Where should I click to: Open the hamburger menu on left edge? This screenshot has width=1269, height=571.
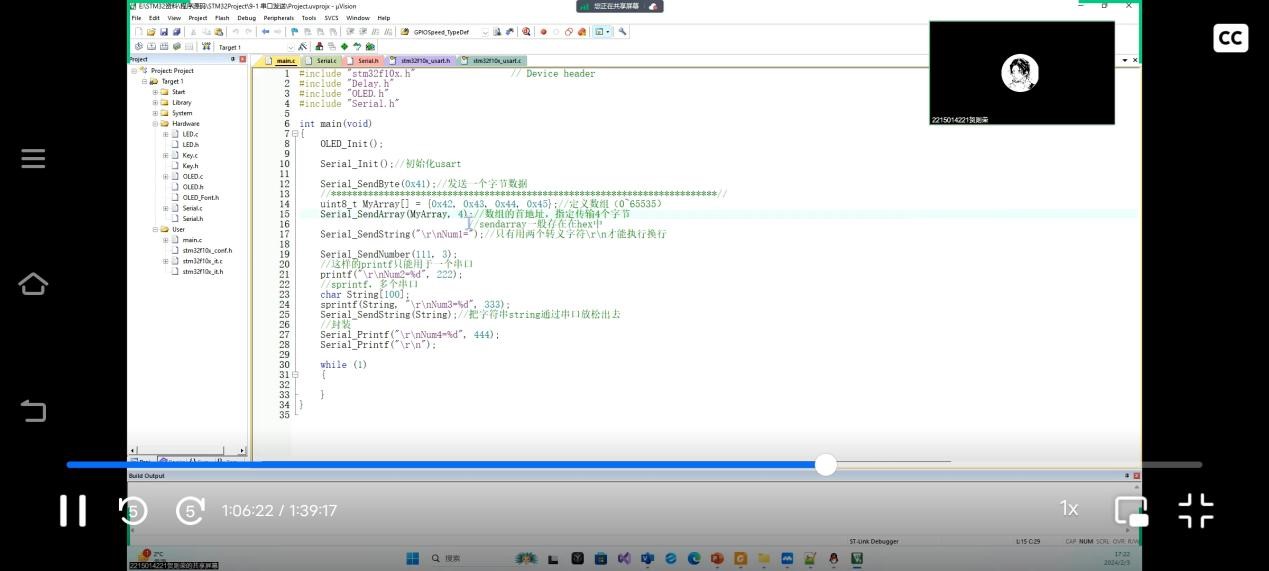[33, 158]
